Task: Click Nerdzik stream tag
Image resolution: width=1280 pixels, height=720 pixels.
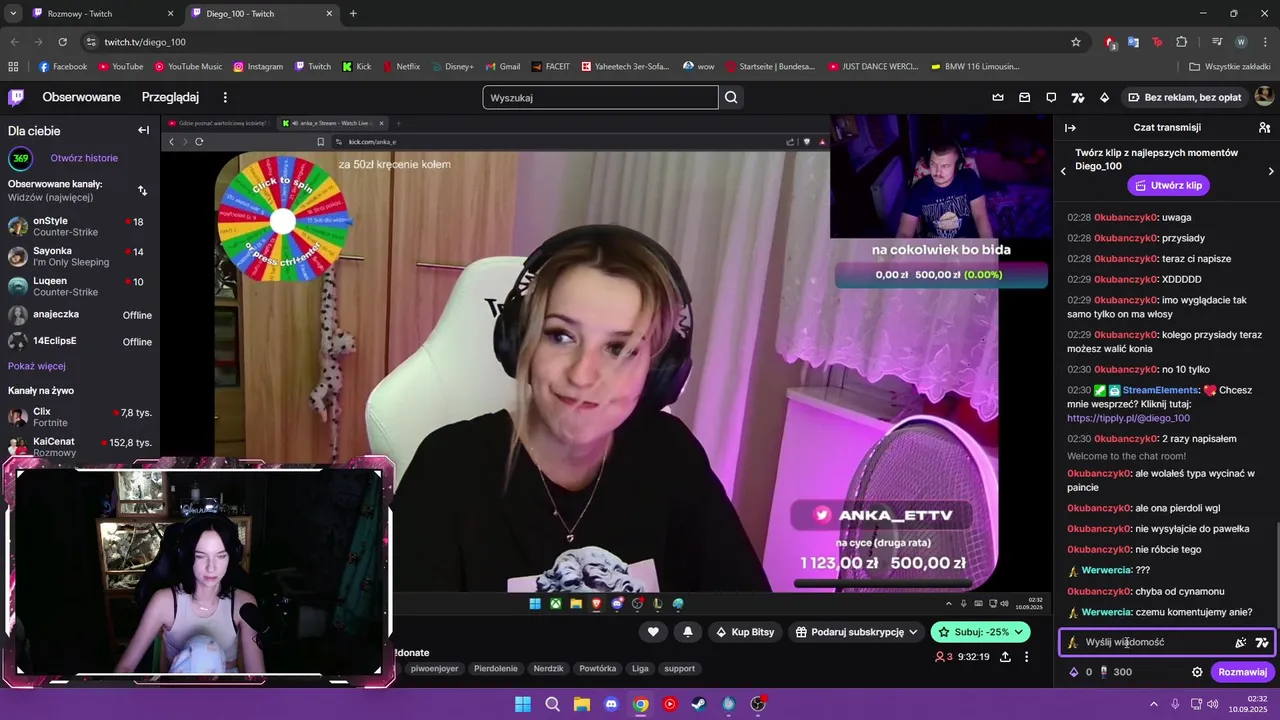Action: [x=548, y=668]
